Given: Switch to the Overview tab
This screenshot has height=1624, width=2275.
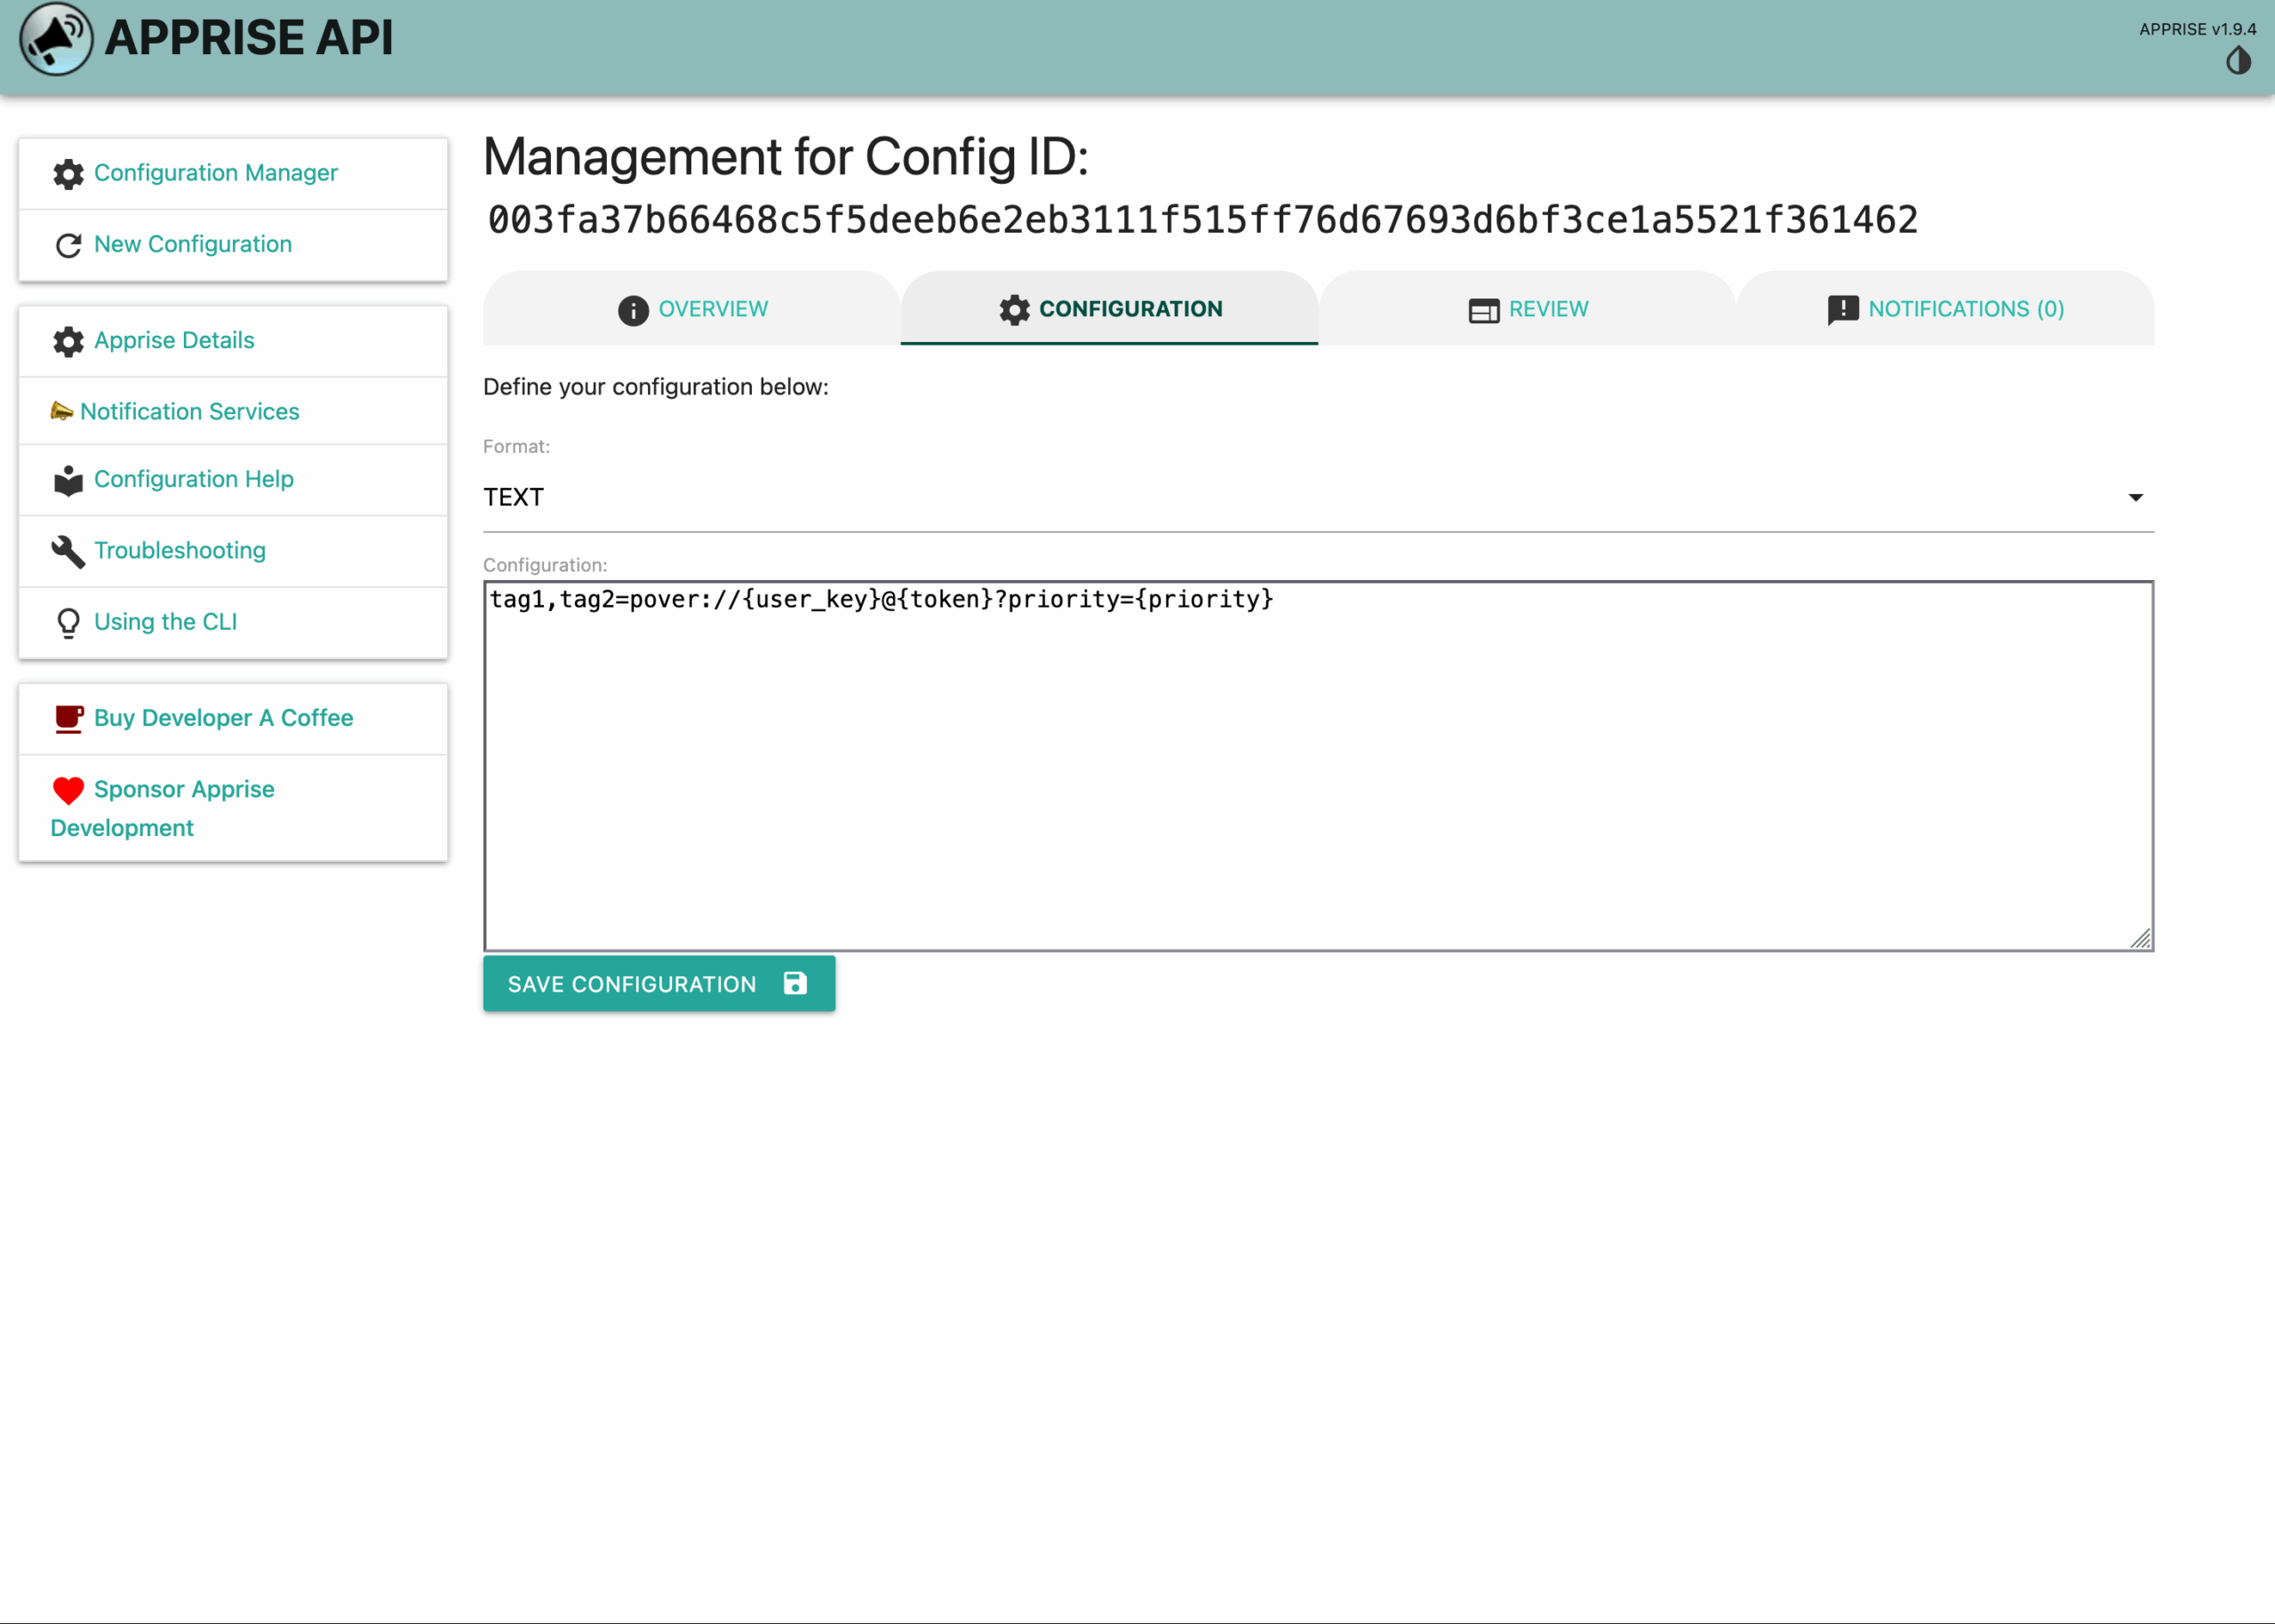Looking at the screenshot, I should tap(692, 308).
